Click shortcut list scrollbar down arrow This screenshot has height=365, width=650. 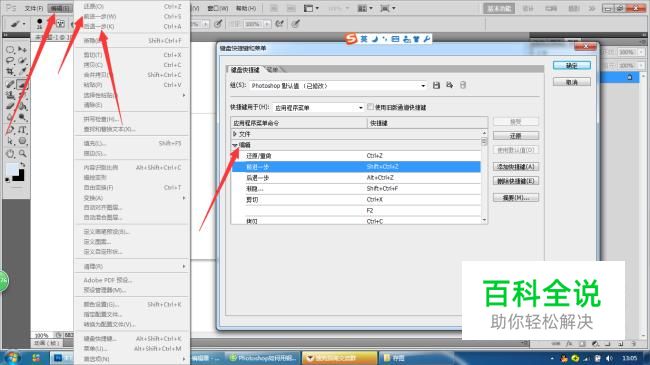coord(484,220)
